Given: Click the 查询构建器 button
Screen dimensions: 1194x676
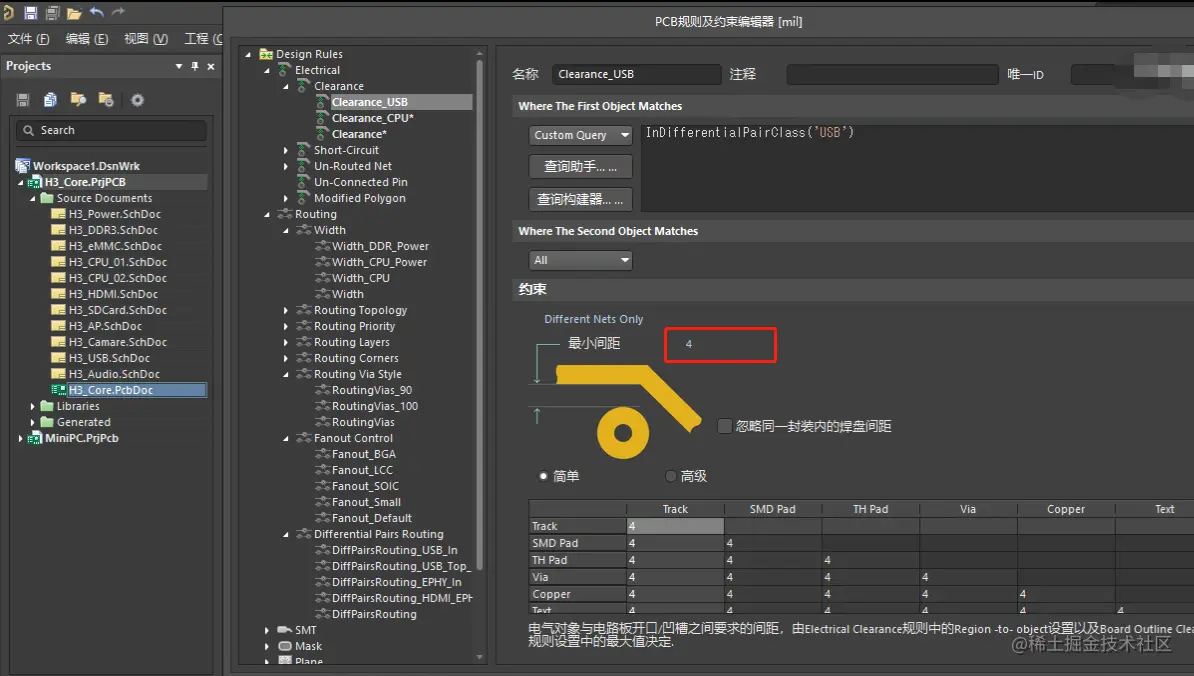Looking at the screenshot, I should click(580, 199).
